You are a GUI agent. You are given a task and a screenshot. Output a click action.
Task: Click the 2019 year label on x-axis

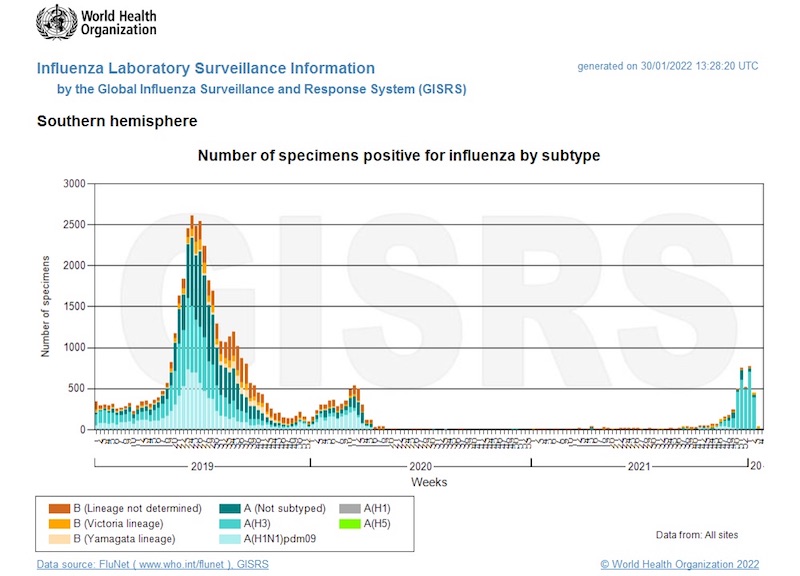pos(202,466)
